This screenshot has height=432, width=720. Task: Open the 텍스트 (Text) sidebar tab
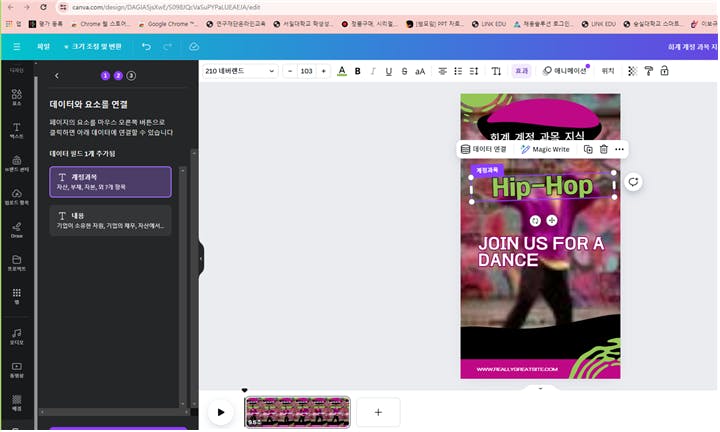point(17,130)
